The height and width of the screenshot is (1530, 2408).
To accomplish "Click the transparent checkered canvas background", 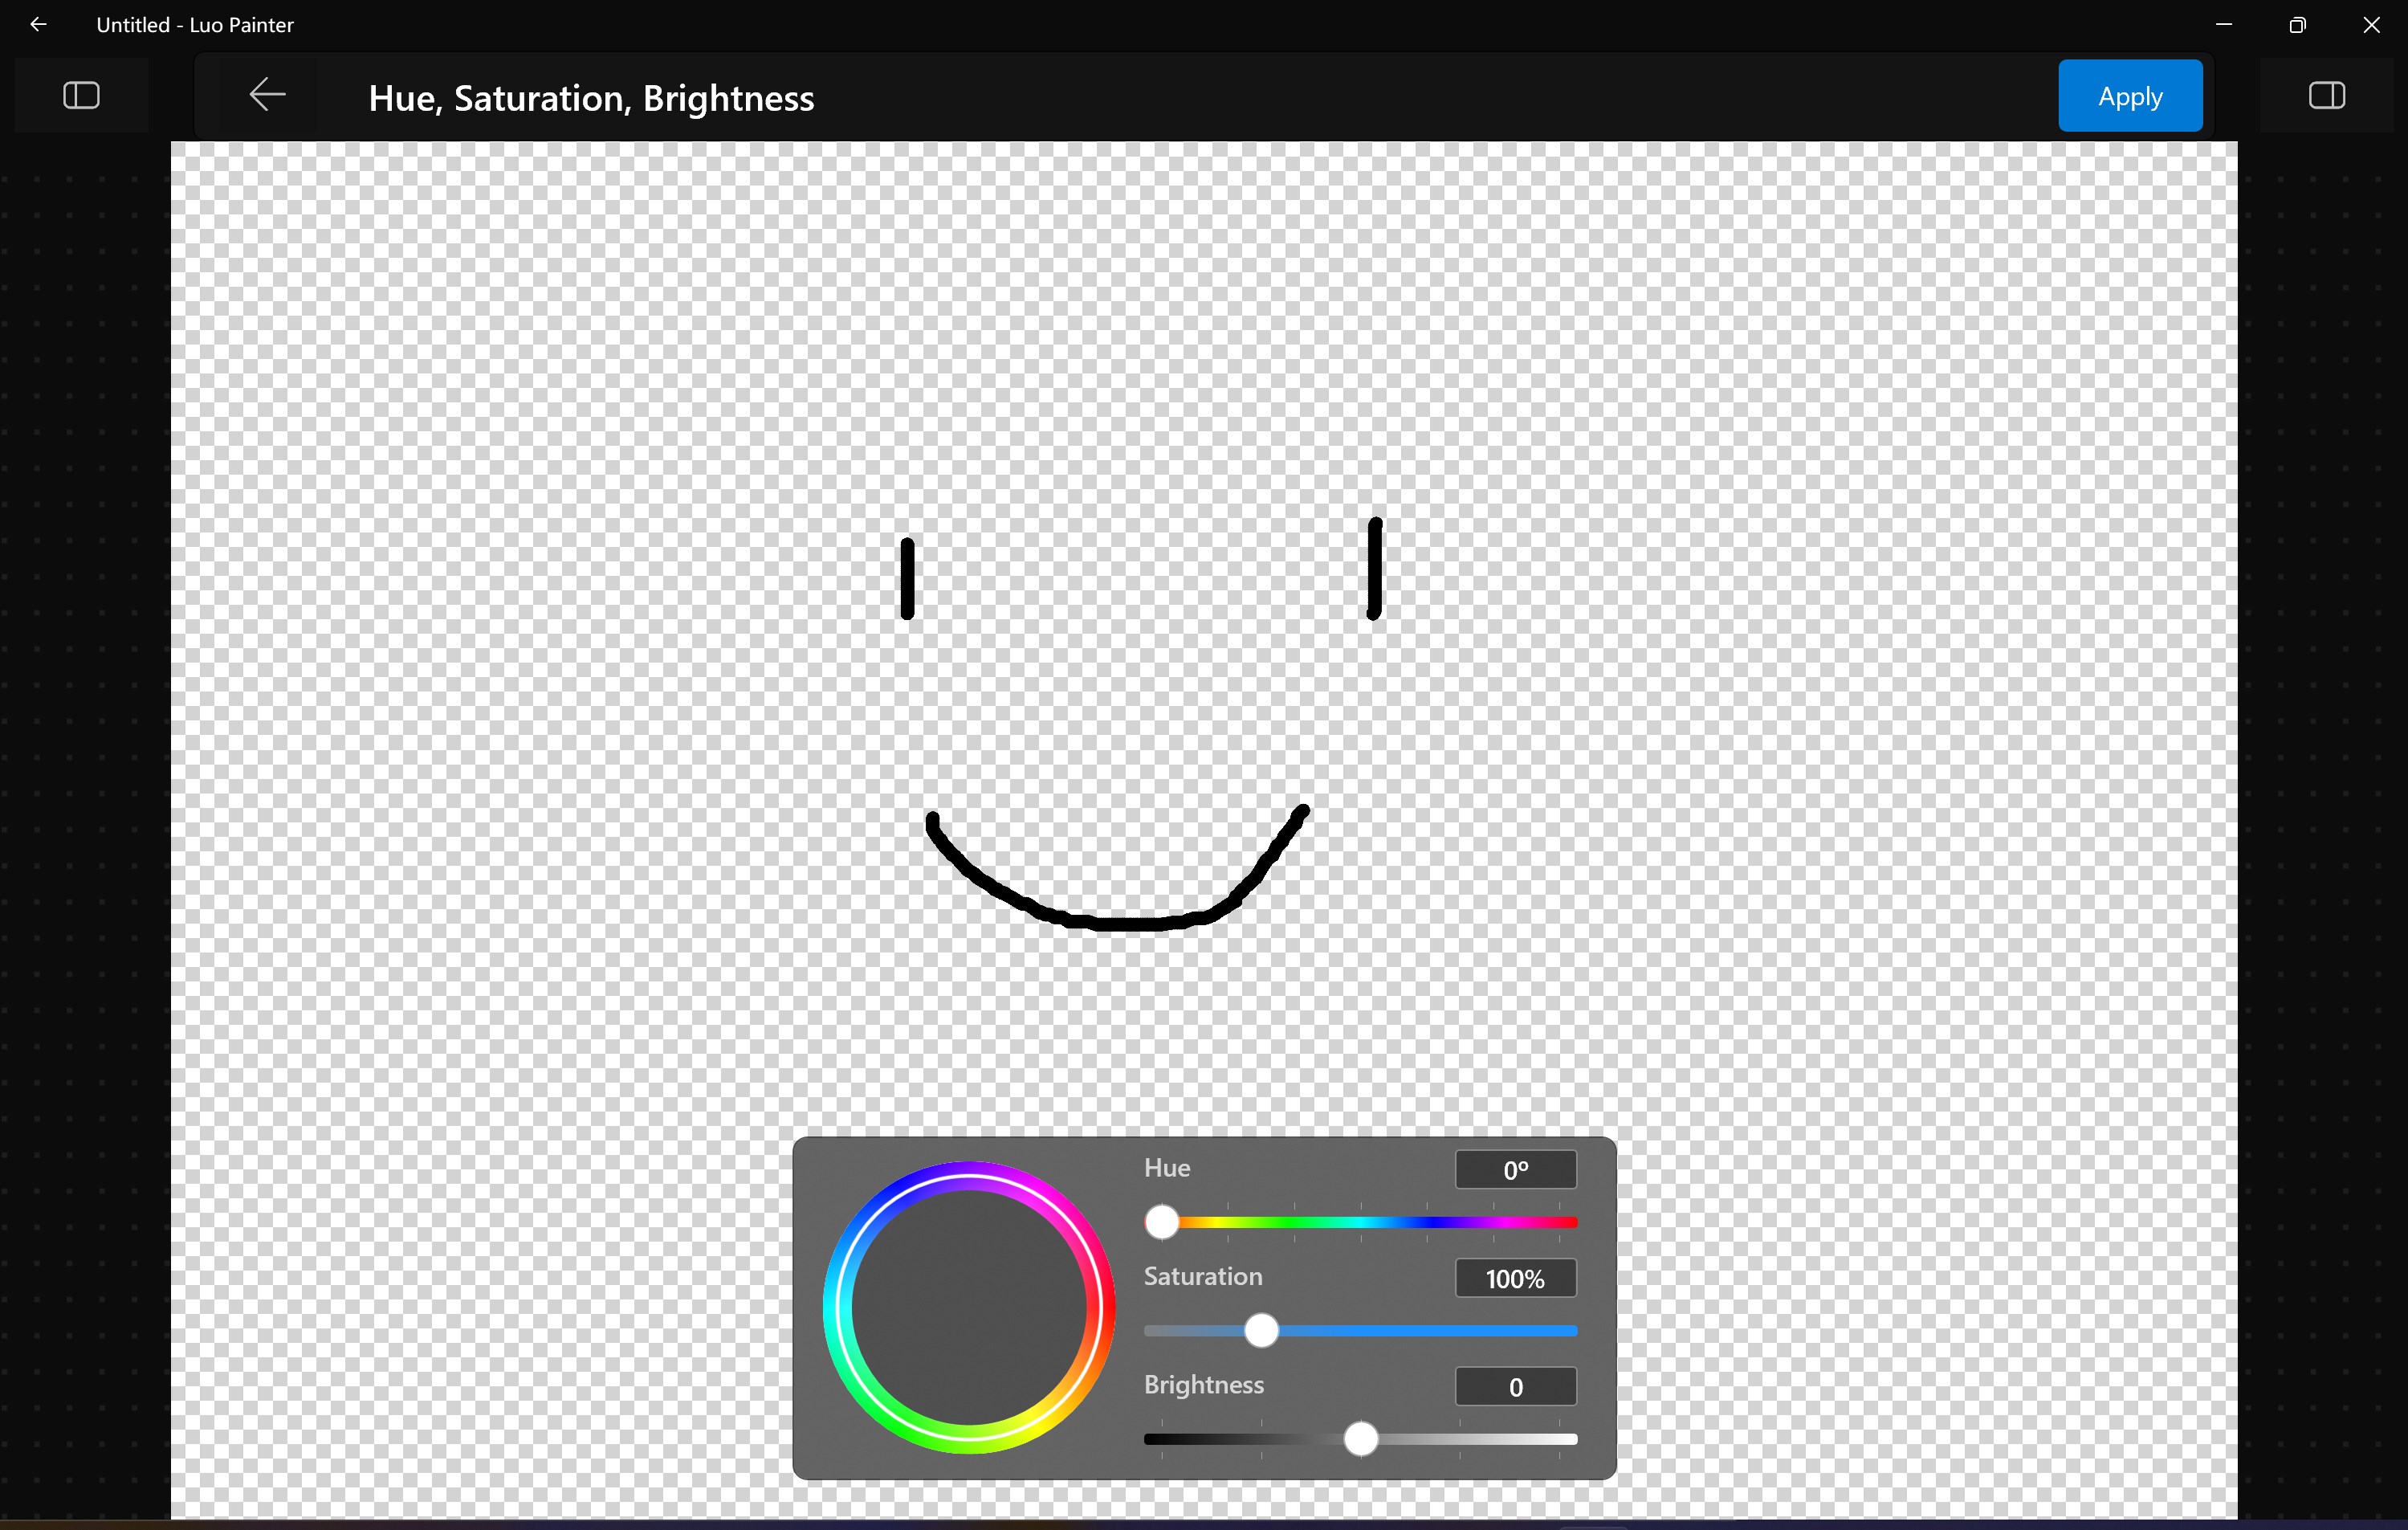I will pyautogui.click(x=500, y=400).
